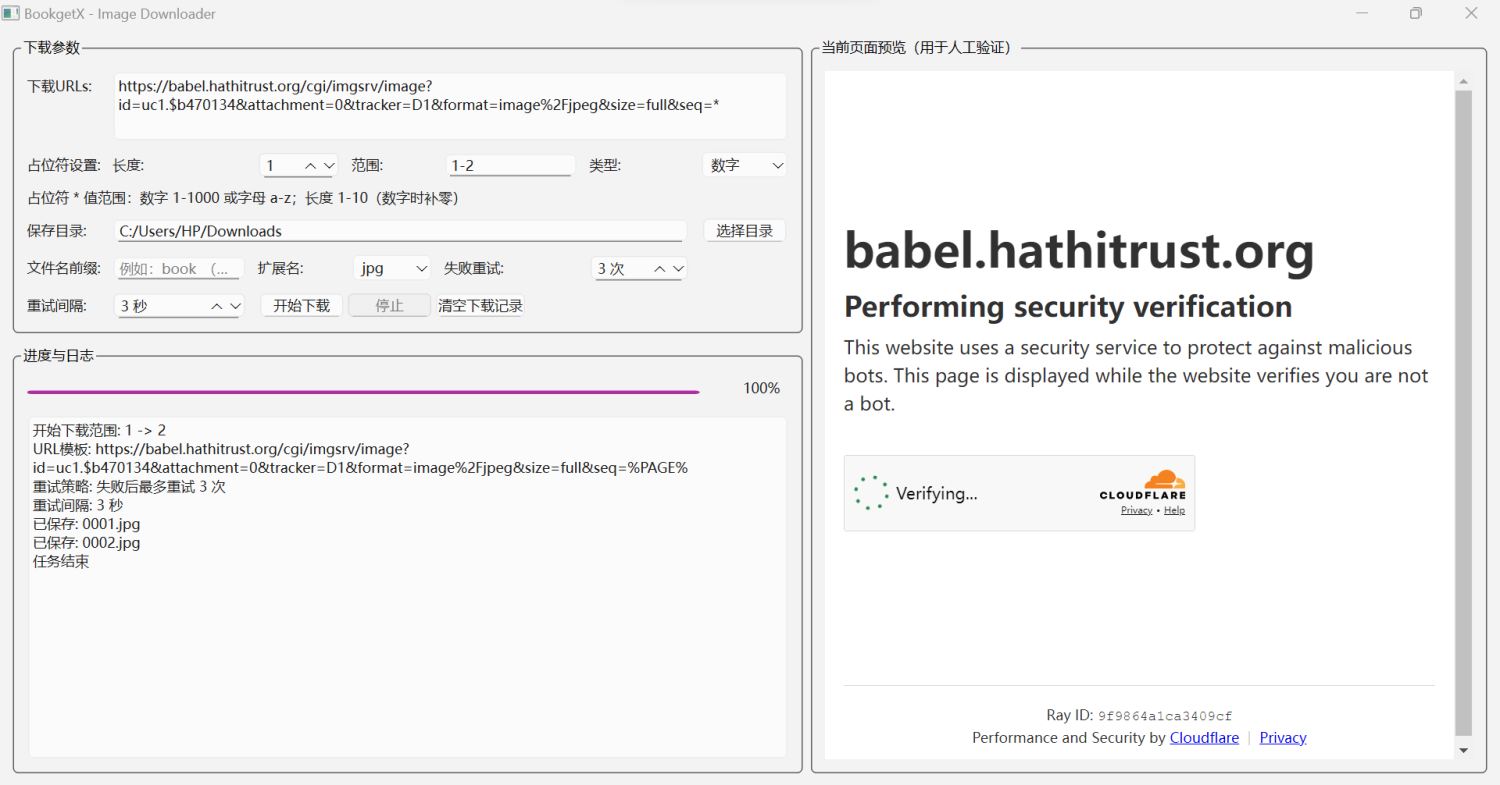
Task: Click the 停止 button
Action: click(389, 306)
